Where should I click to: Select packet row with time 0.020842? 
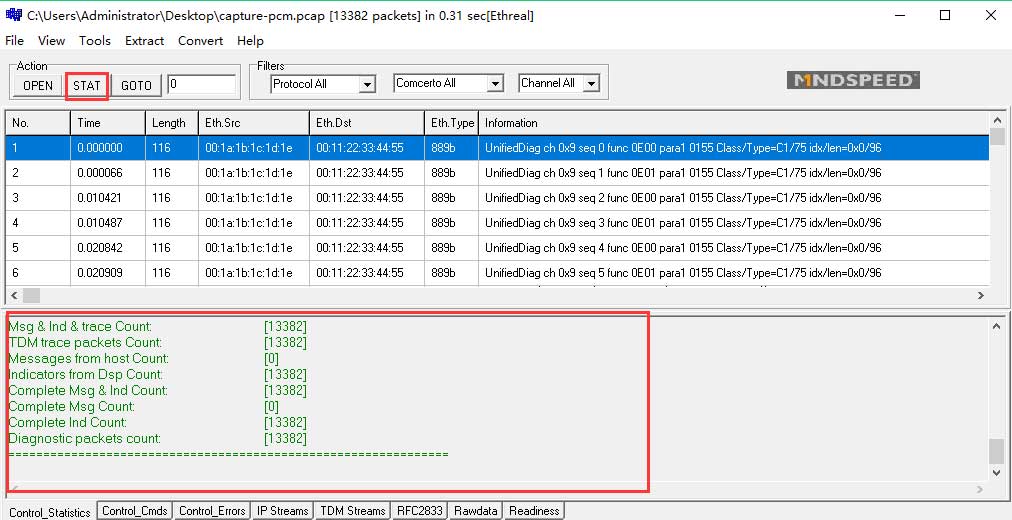(498, 248)
